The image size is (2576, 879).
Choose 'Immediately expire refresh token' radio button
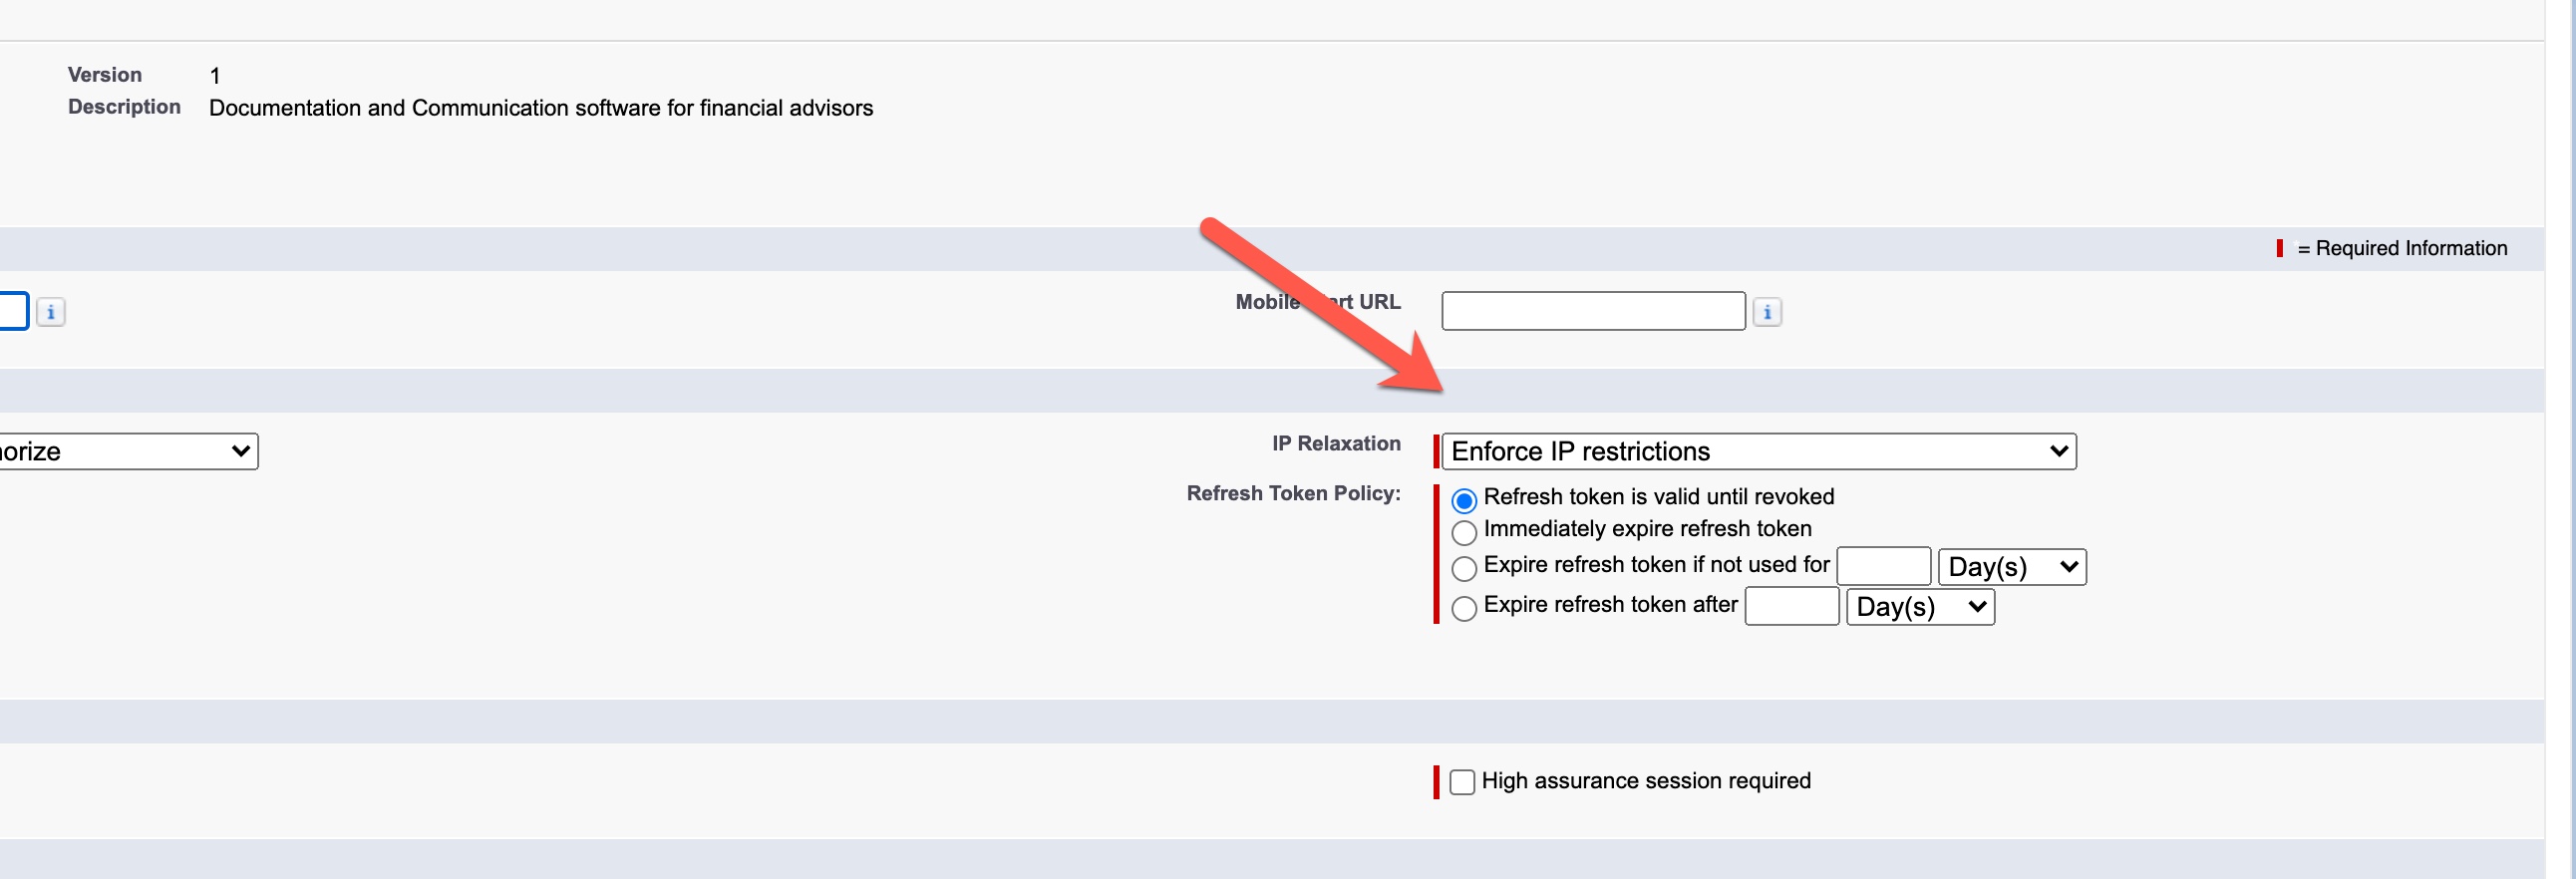[x=1464, y=532]
